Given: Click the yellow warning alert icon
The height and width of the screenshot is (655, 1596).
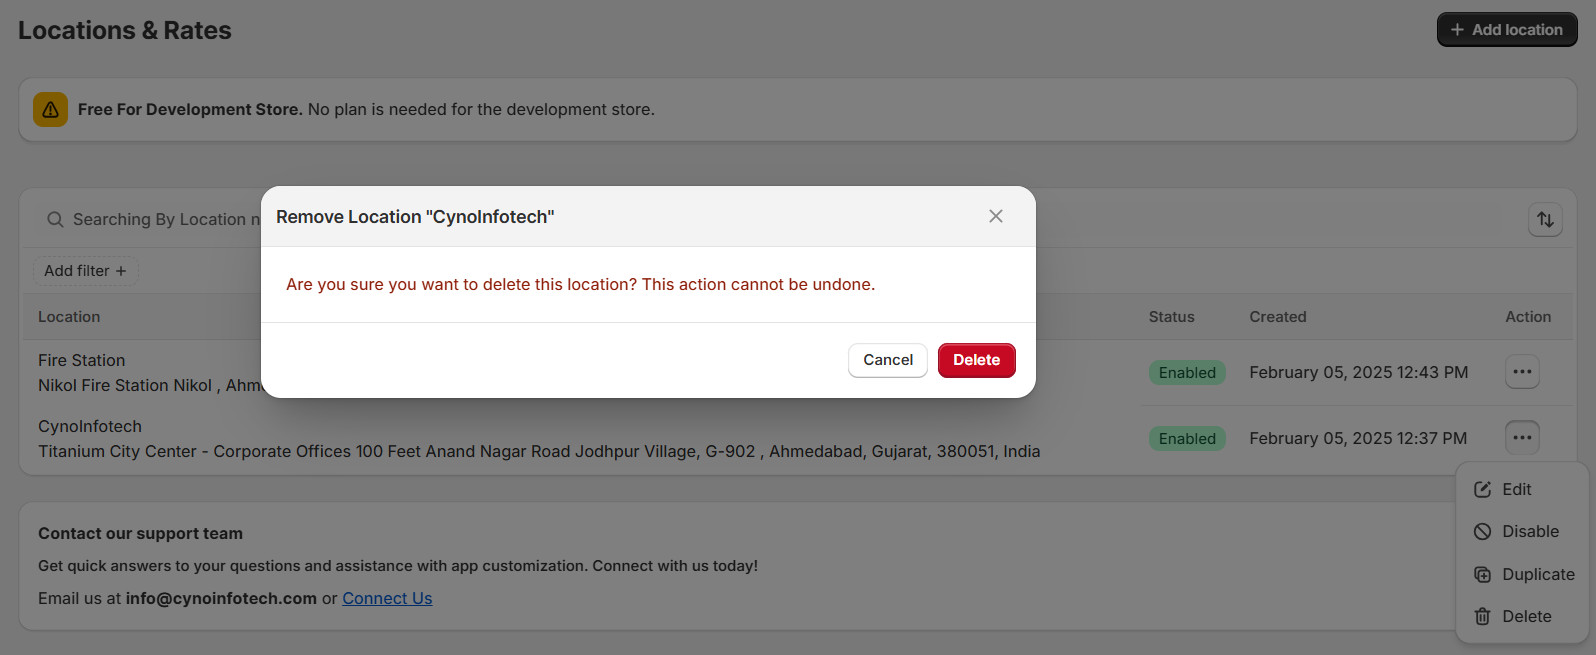Looking at the screenshot, I should pyautogui.click(x=50, y=110).
